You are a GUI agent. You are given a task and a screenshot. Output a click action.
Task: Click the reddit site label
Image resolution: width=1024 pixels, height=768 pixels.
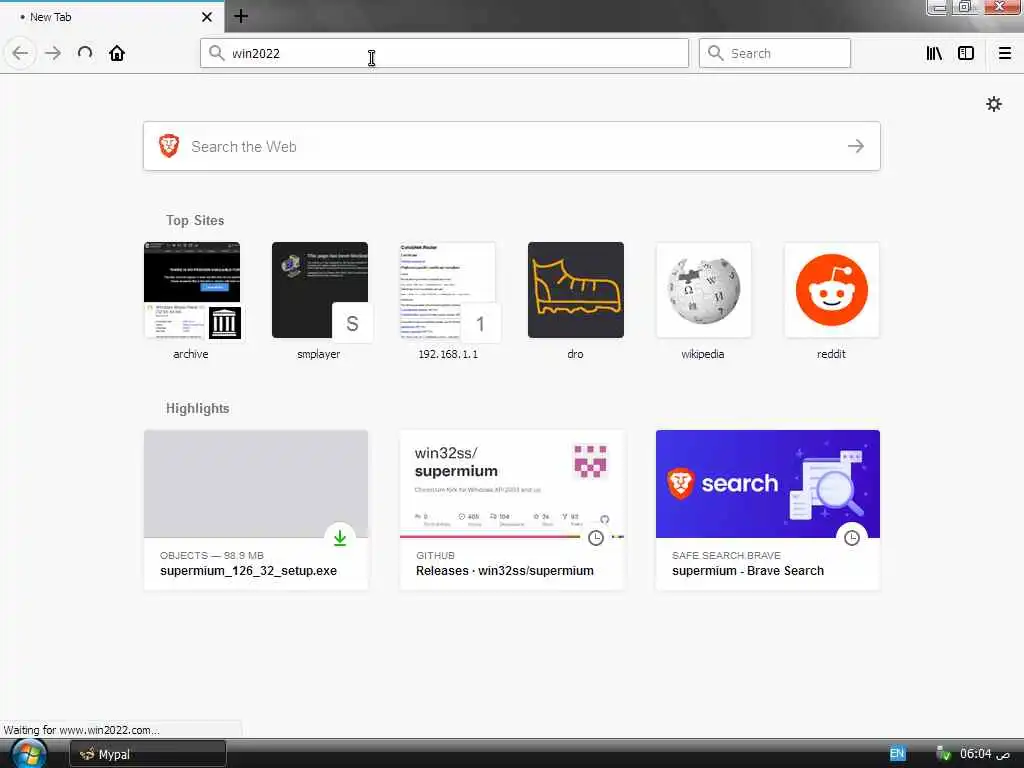831,354
